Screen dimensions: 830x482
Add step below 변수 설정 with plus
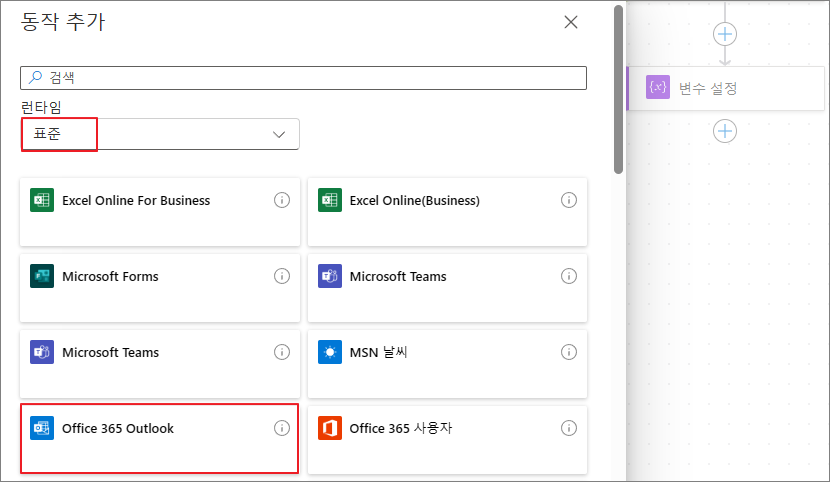pyautogui.click(x=725, y=131)
